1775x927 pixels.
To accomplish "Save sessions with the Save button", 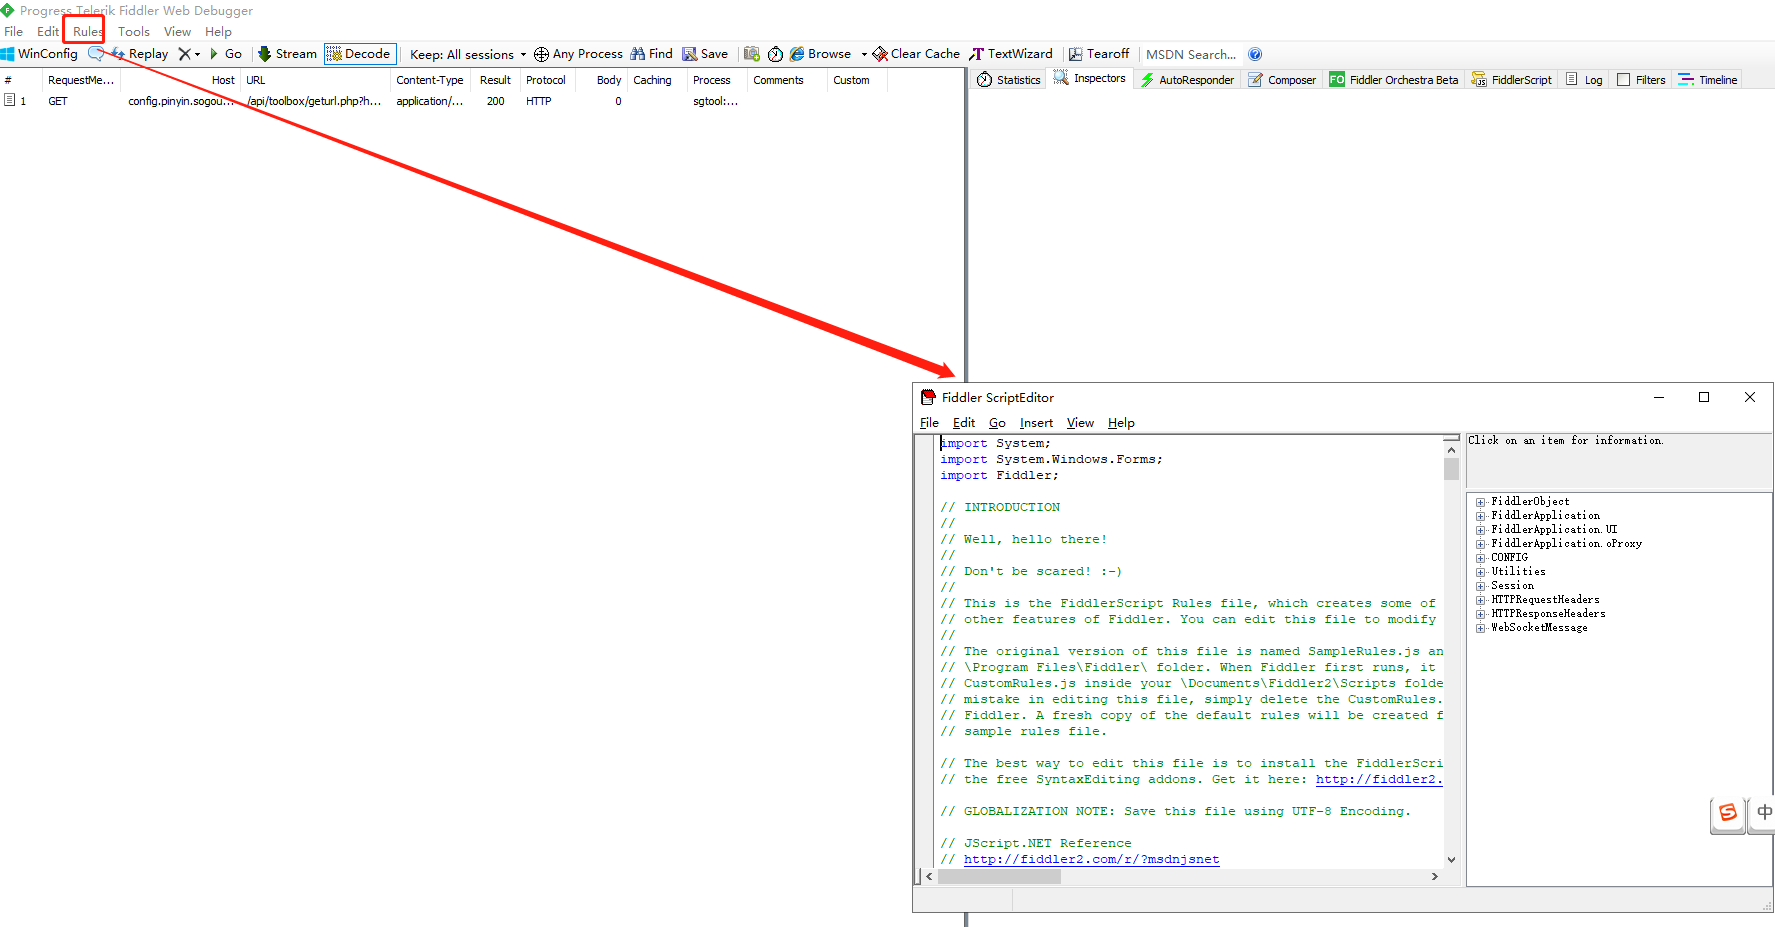I will [x=705, y=54].
